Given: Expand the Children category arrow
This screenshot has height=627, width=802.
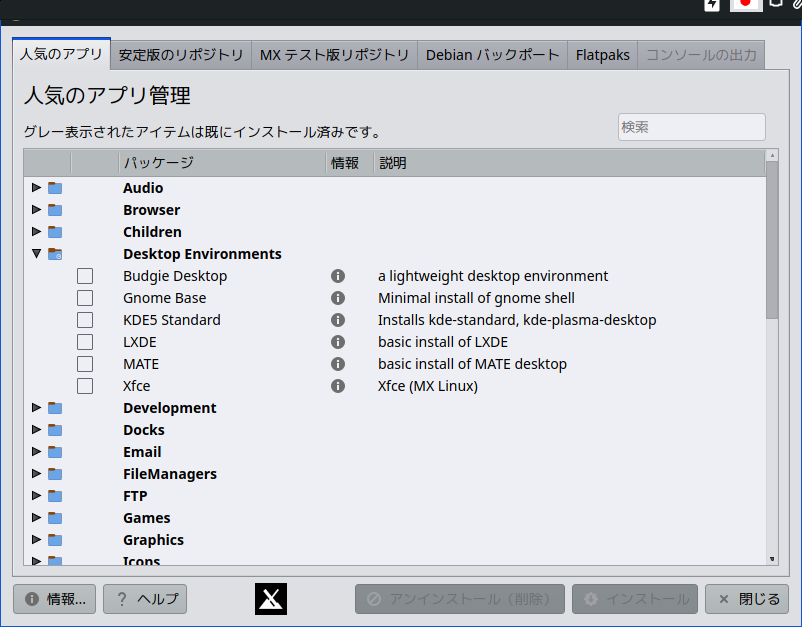Looking at the screenshot, I should tap(36, 232).
